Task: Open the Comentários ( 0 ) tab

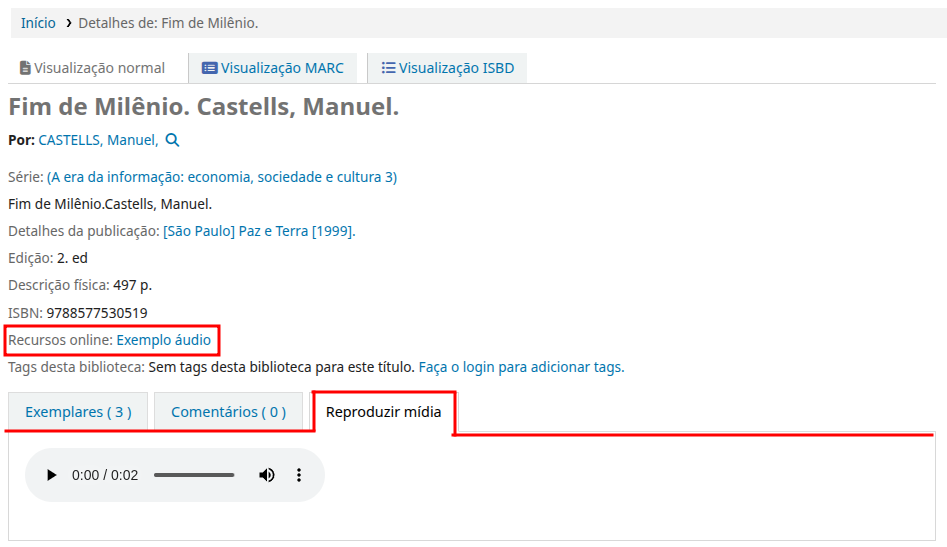Action: [x=228, y=412]
